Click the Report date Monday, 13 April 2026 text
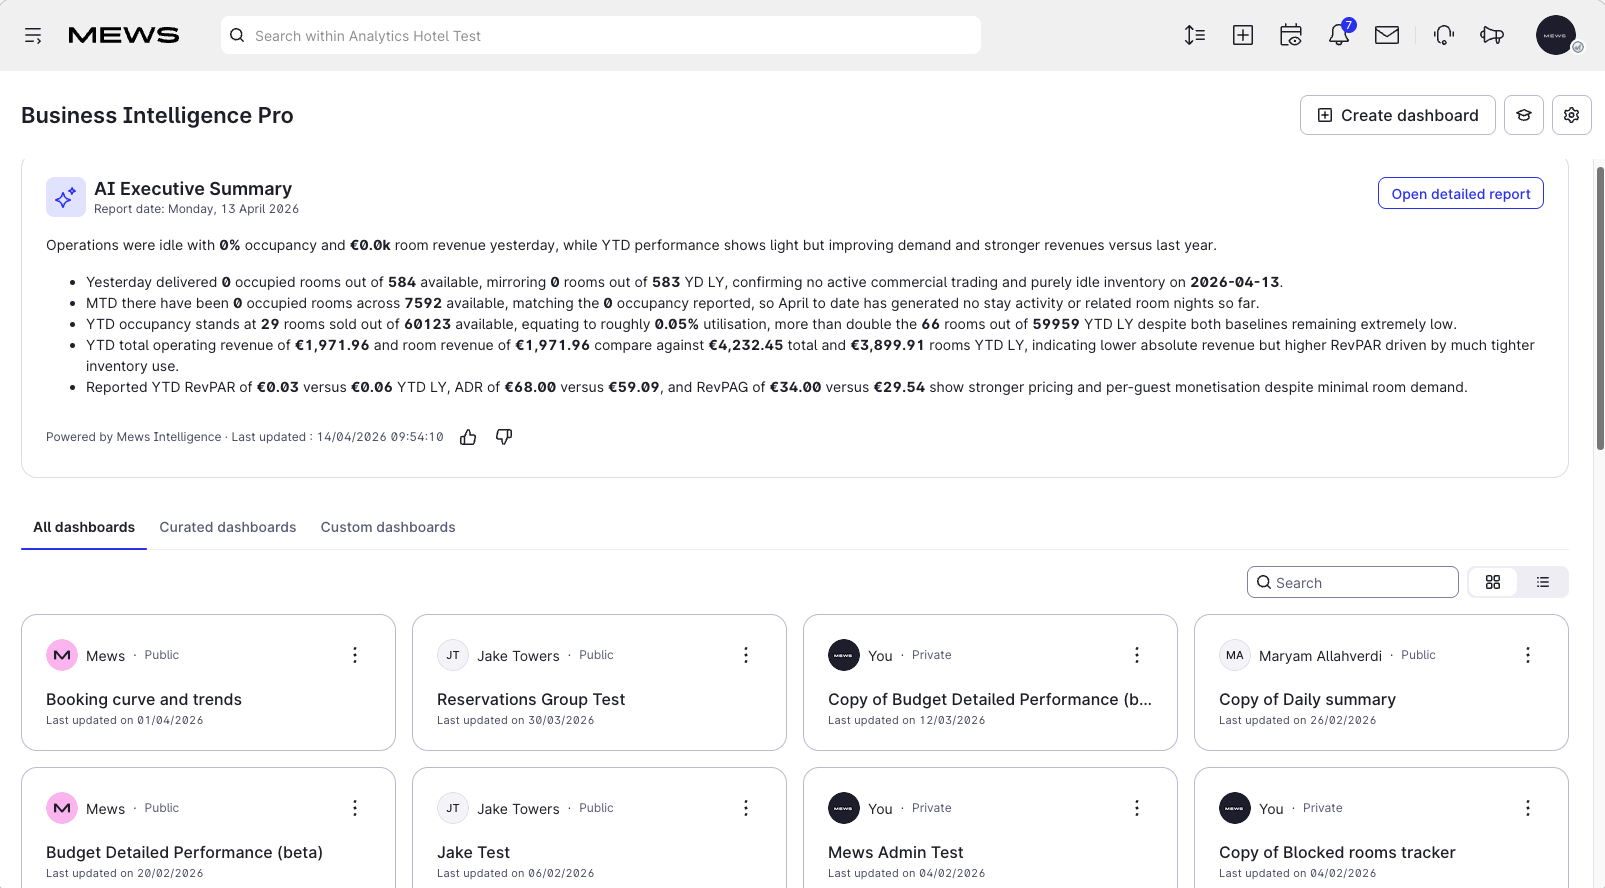This screenshot has height=888, width=1605. point(196,209)
